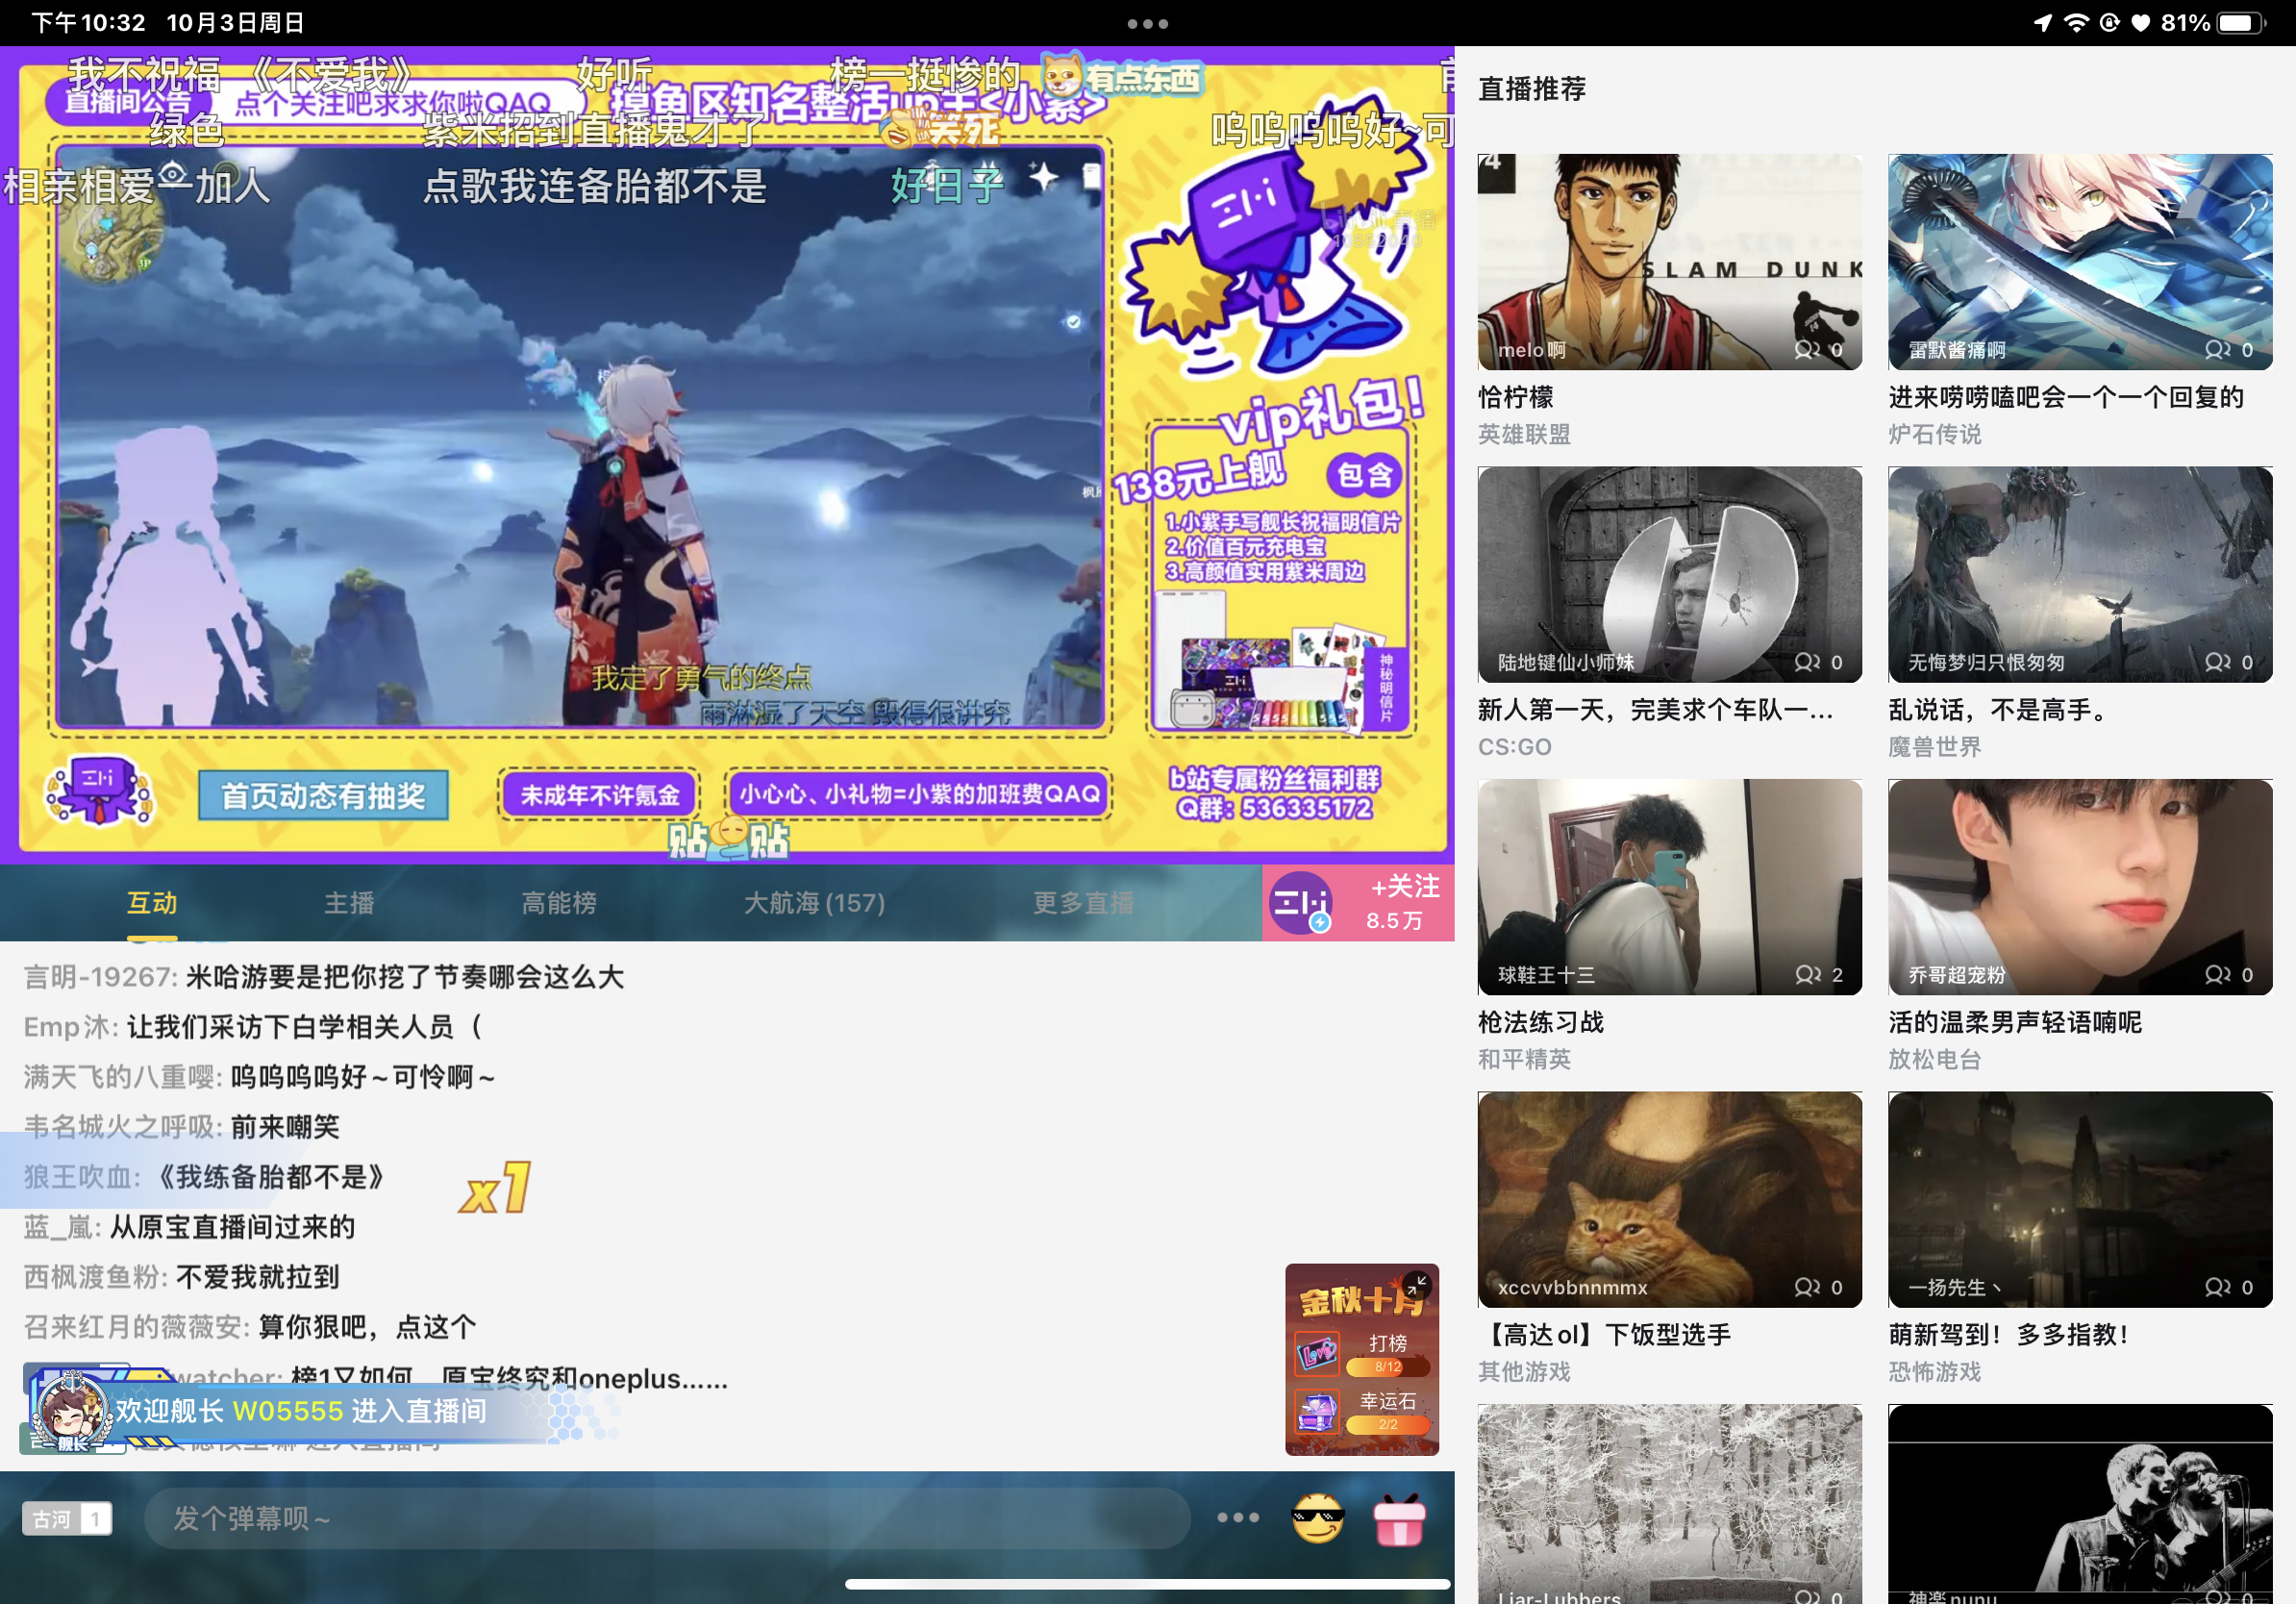The width and height of the screenshot is (2296, 1604).
Task: Open the 无悔梦归只恨匆匆 stream thumbnail
Action: pos(2080,574)
